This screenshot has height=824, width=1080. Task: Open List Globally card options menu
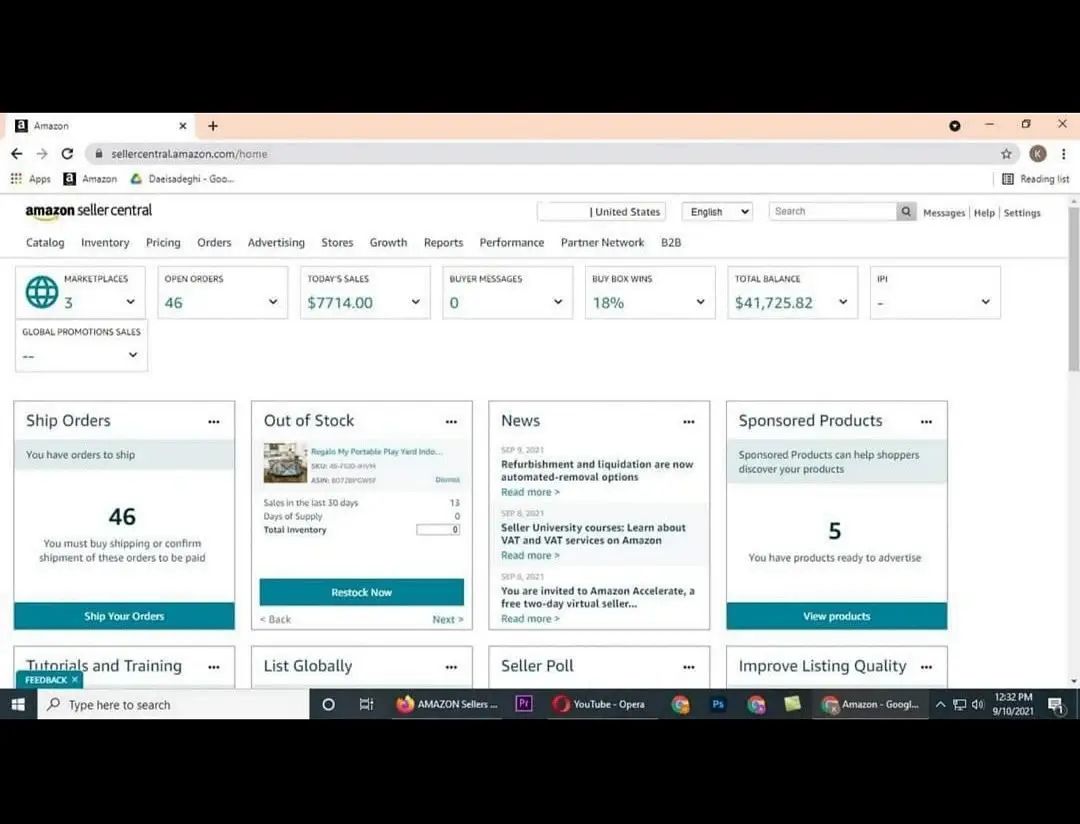point(451,667)
